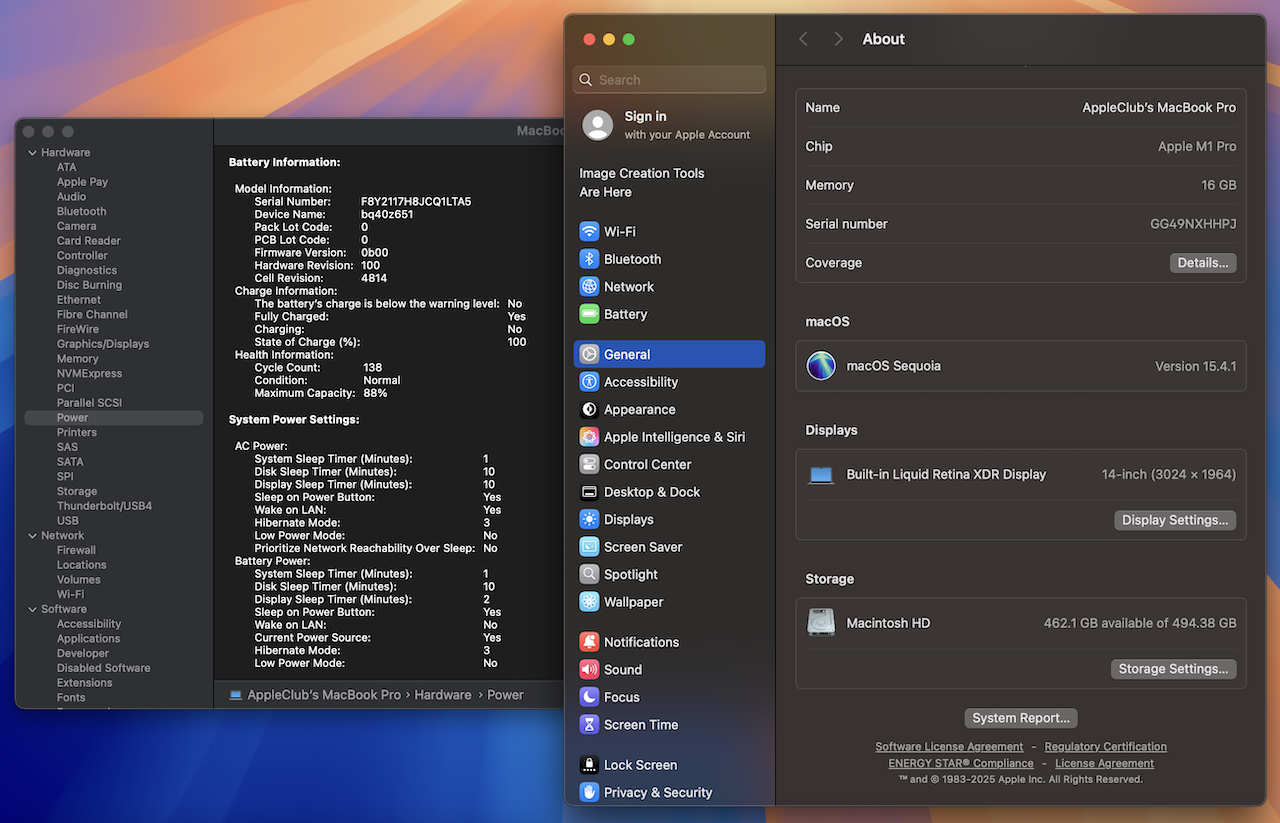Click AppleClub's MacBook Pro in path bar
1280x823 pixels.
coord(324,695)
